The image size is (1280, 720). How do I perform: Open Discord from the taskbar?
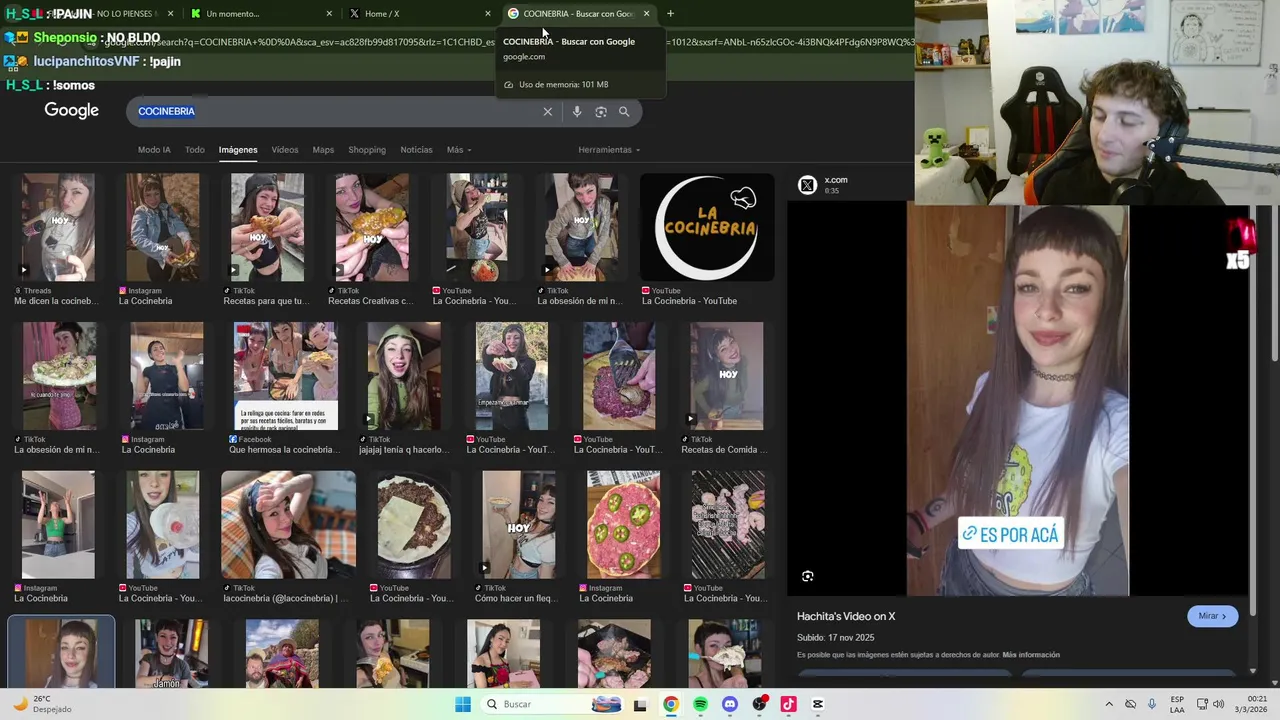(729, 704)
